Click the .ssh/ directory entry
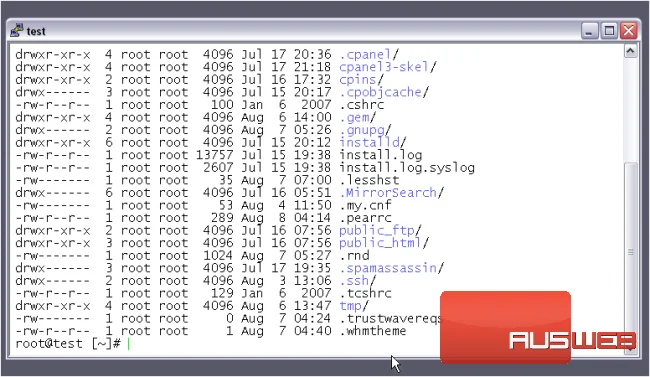 (358, 281)
